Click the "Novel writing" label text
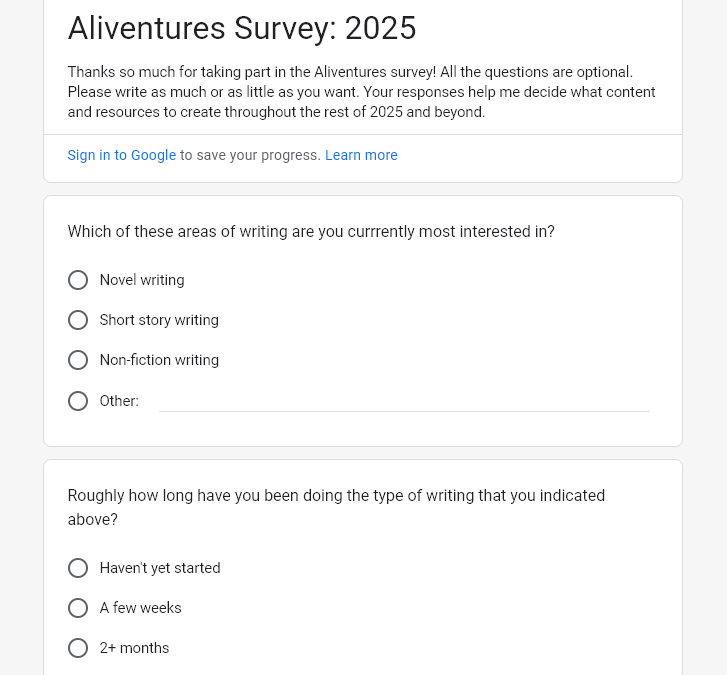The height and width of the screenshot is (675, 727). 142,281
